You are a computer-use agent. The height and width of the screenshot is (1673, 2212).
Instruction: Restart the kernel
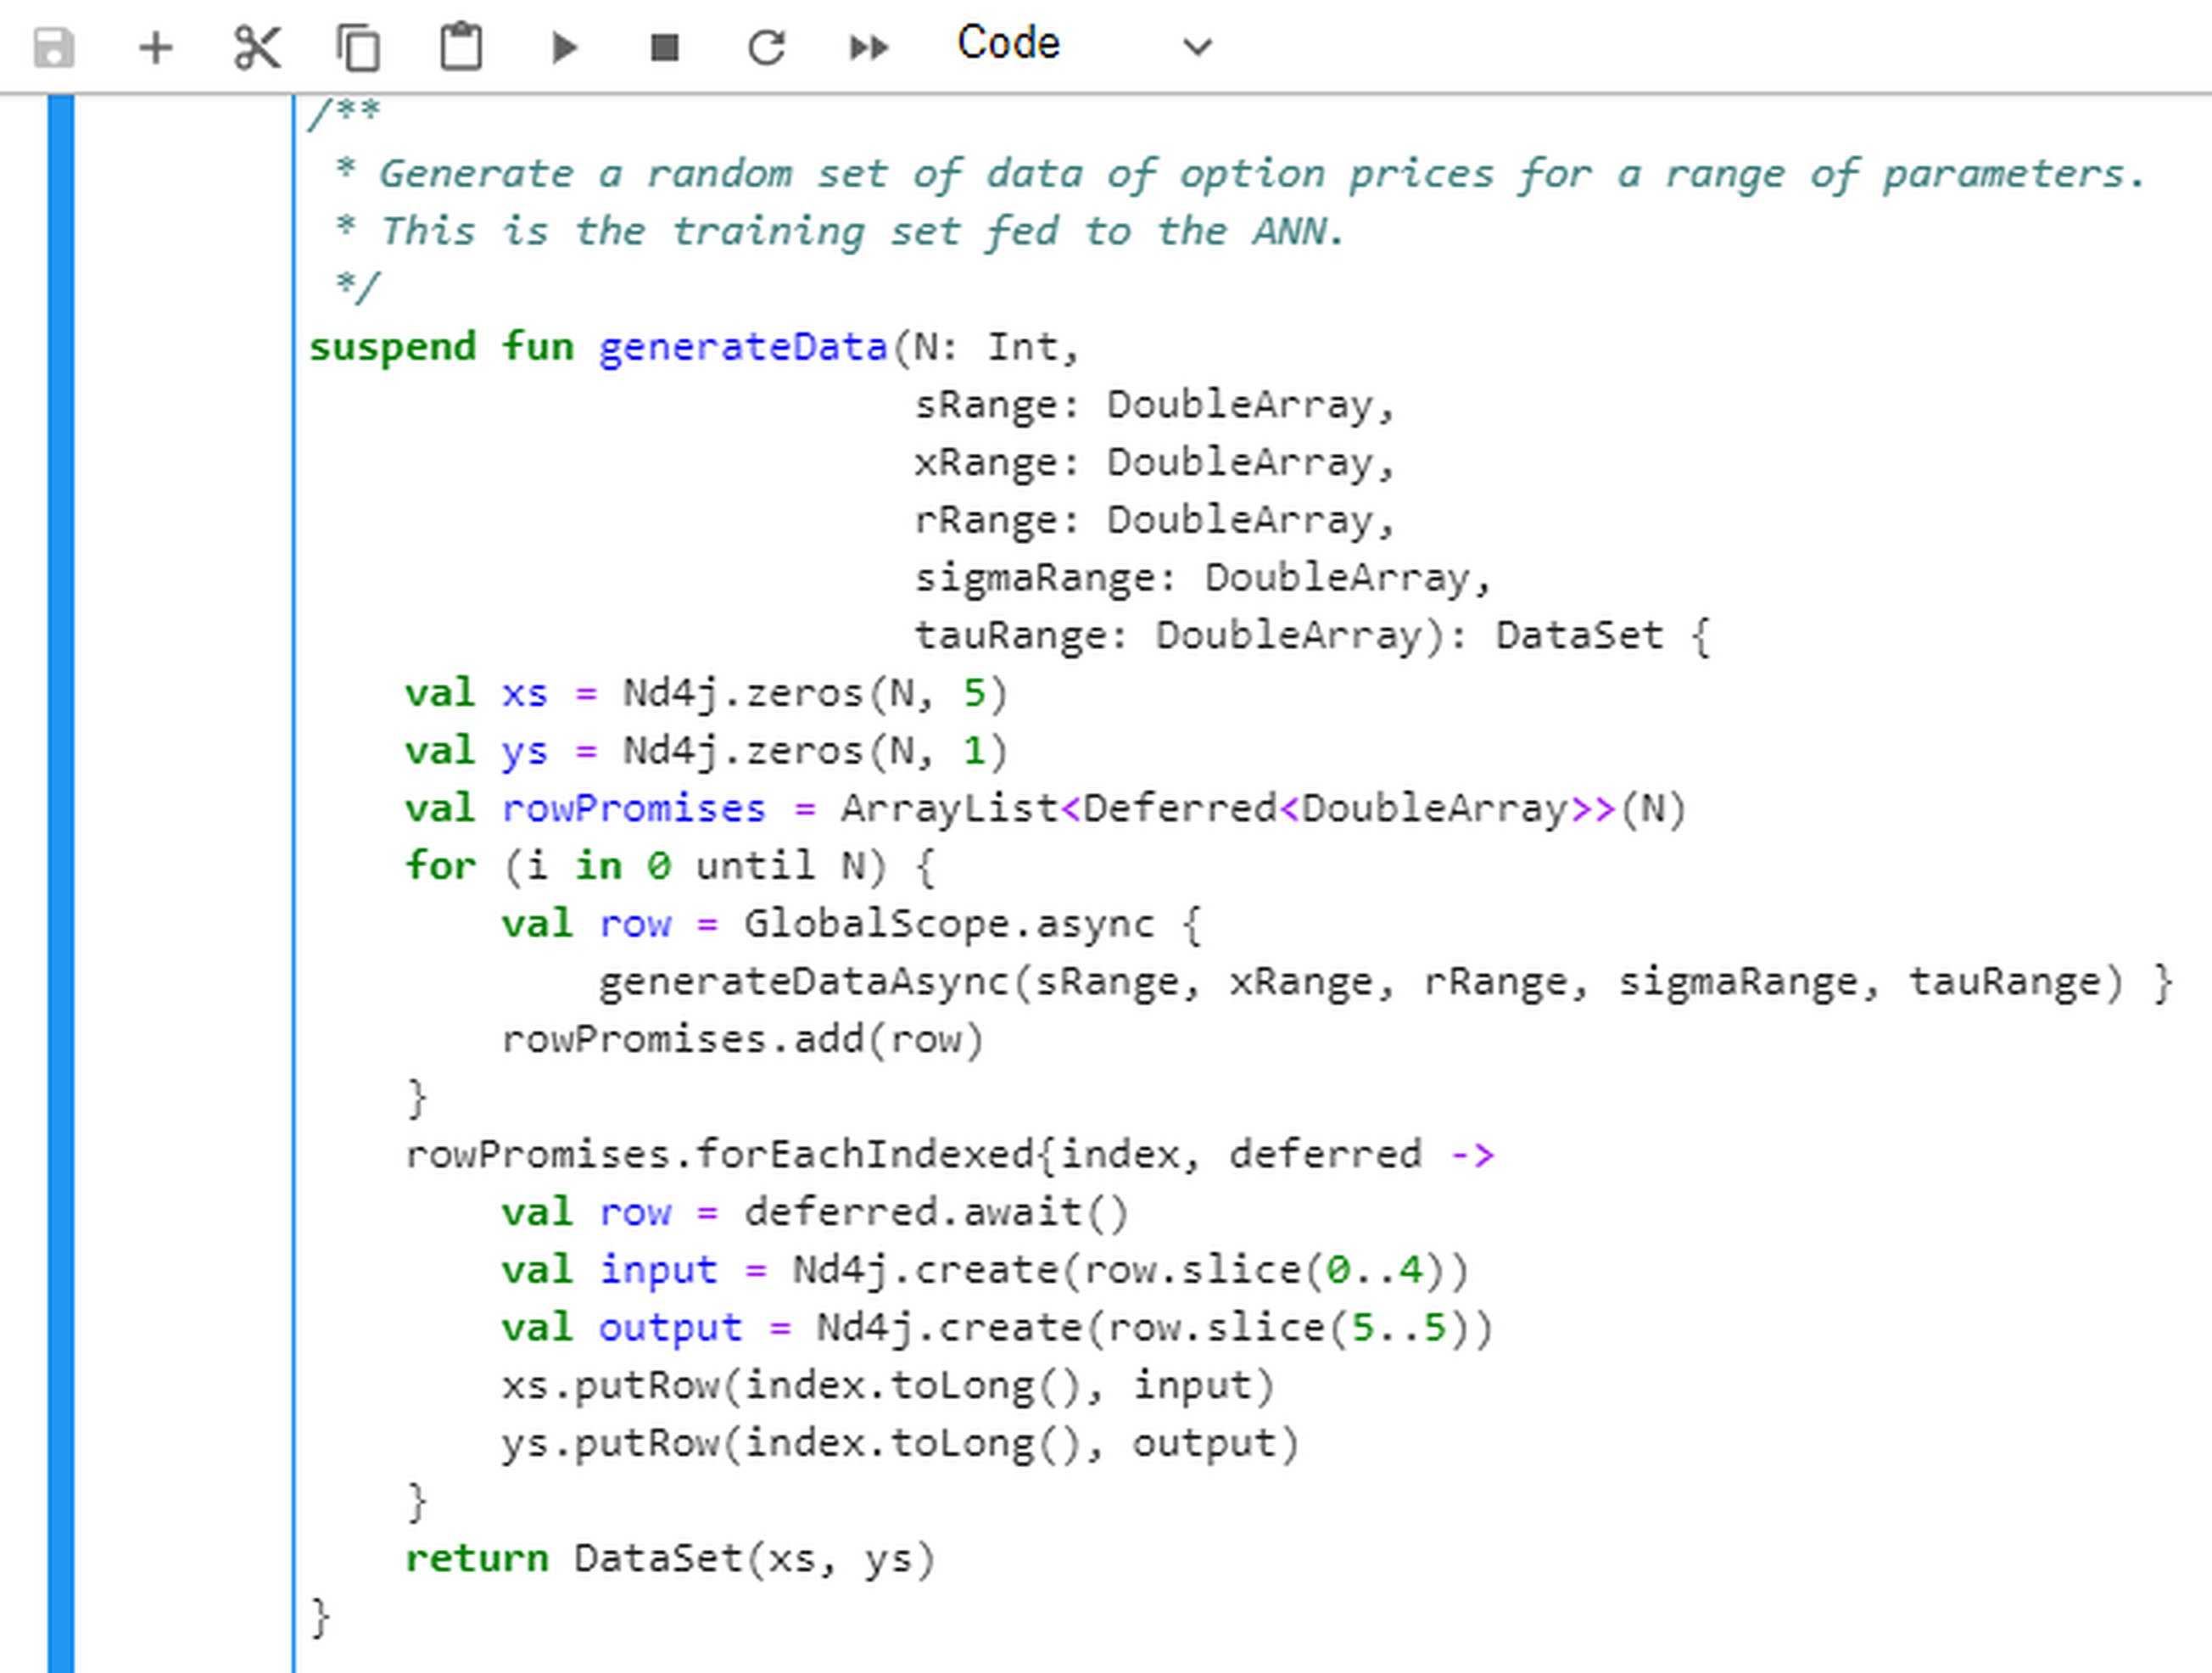point(767,47)
